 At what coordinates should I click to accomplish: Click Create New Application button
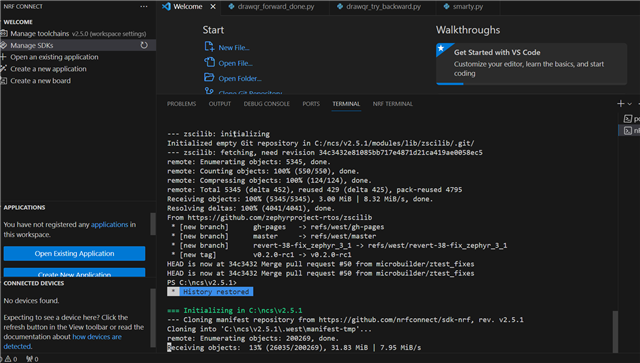coord(74,273)
